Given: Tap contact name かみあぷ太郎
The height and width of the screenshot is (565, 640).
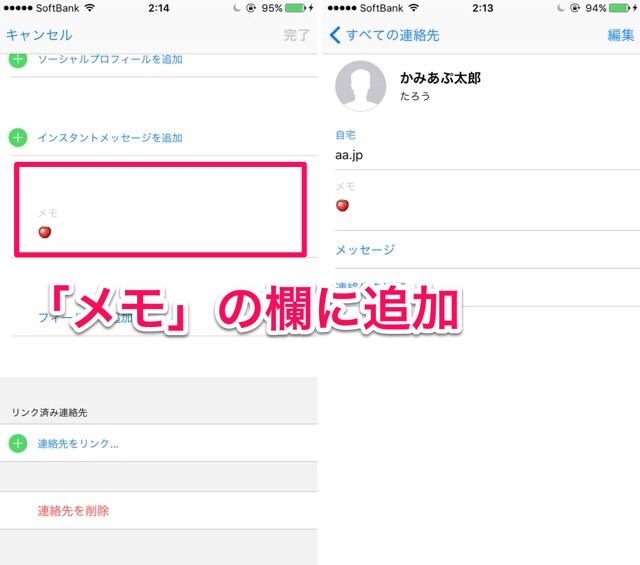Looking at the screenshot, I should point(440,78).
